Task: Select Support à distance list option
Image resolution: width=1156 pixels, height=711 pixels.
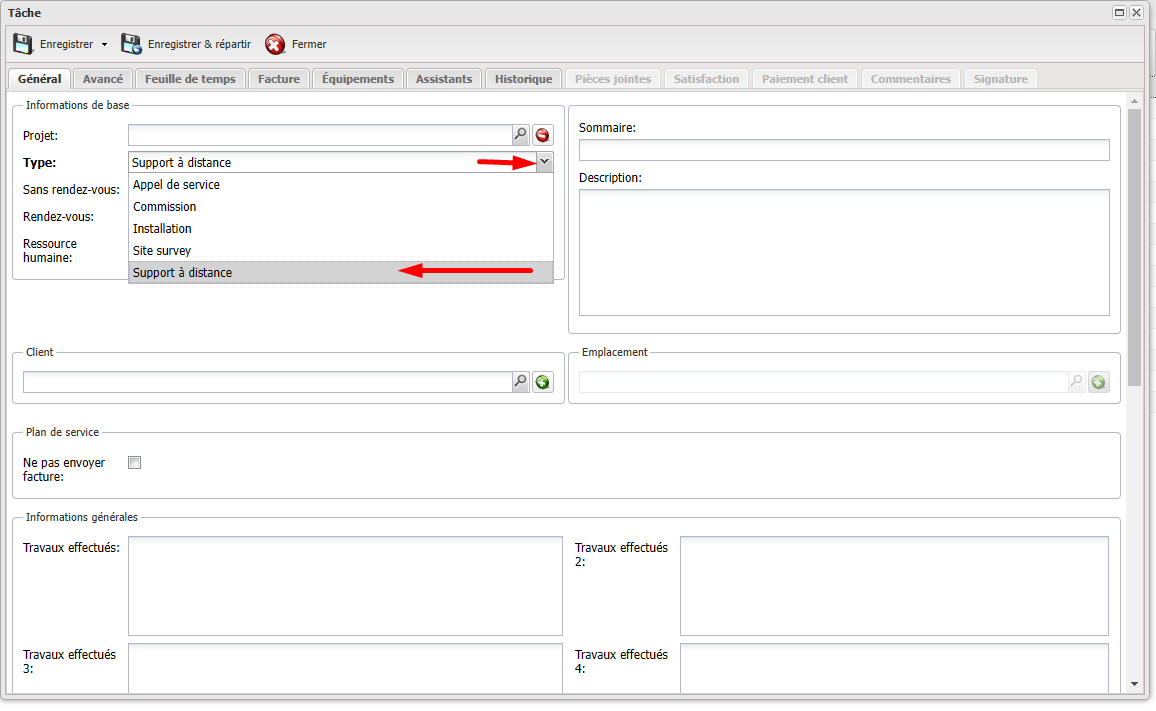Action: pyautogui.click(x=341, y=273)
